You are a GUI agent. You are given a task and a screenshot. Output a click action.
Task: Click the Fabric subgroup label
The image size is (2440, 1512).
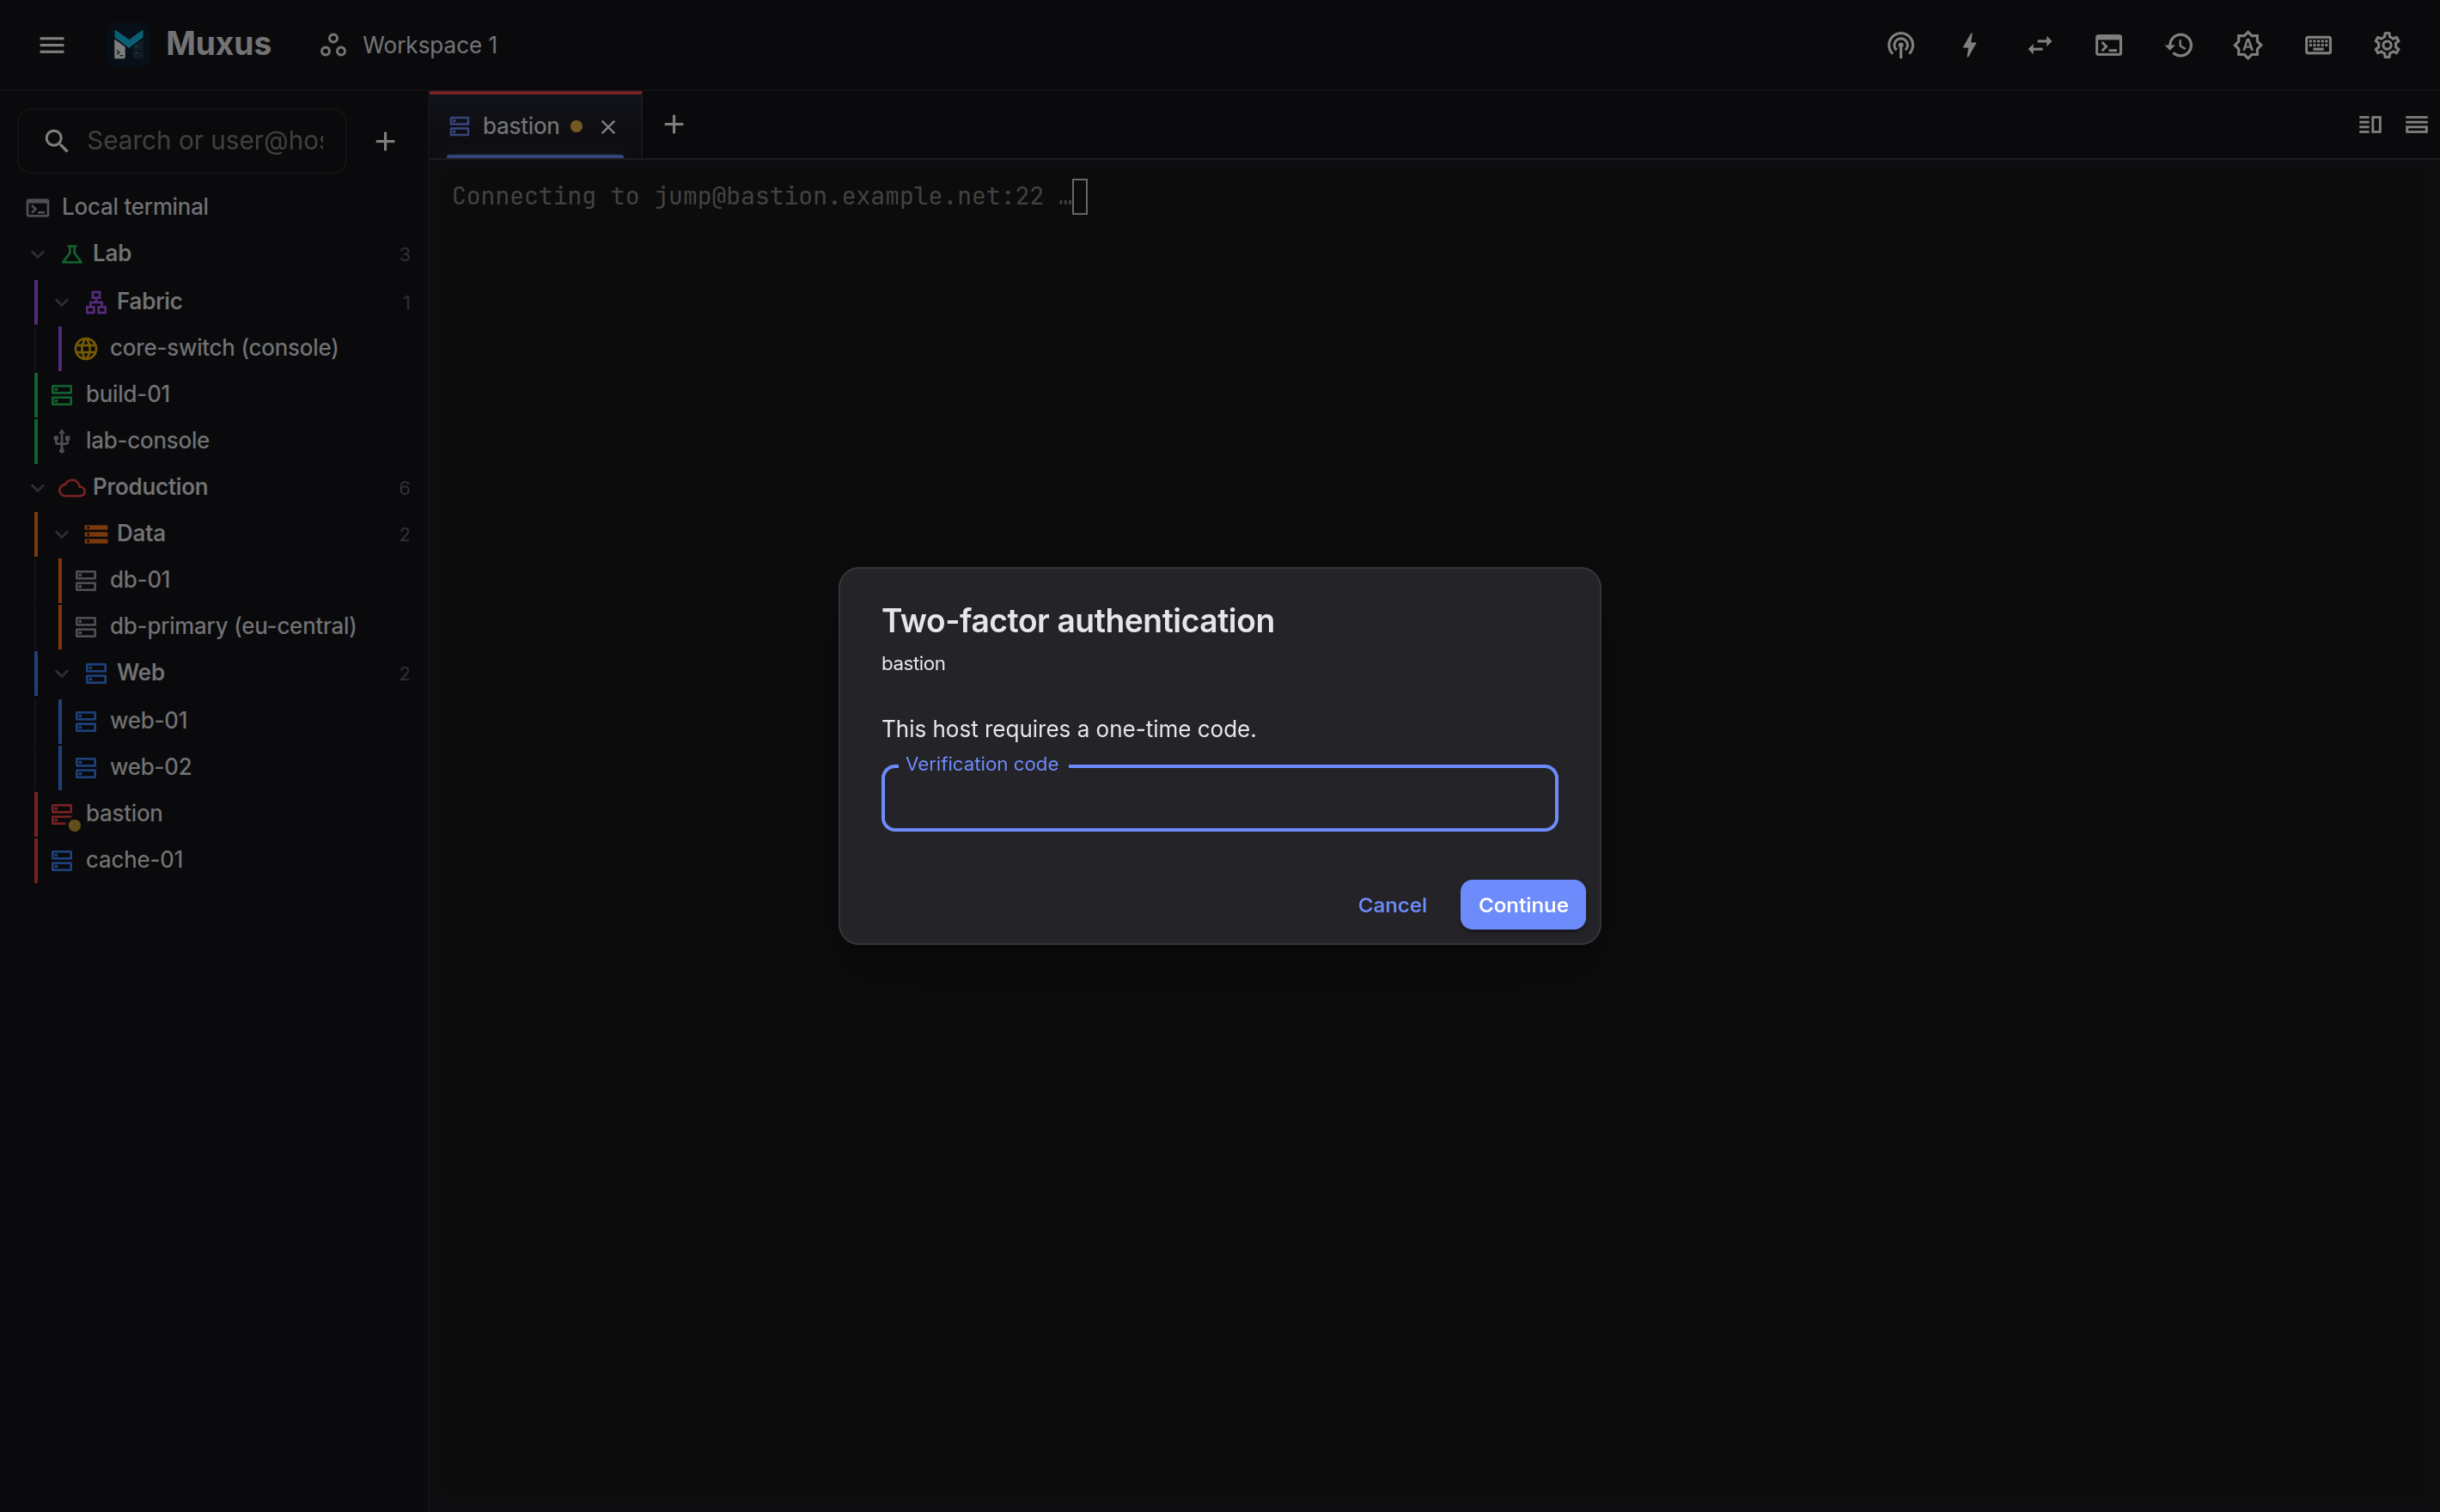coord(149,301)
